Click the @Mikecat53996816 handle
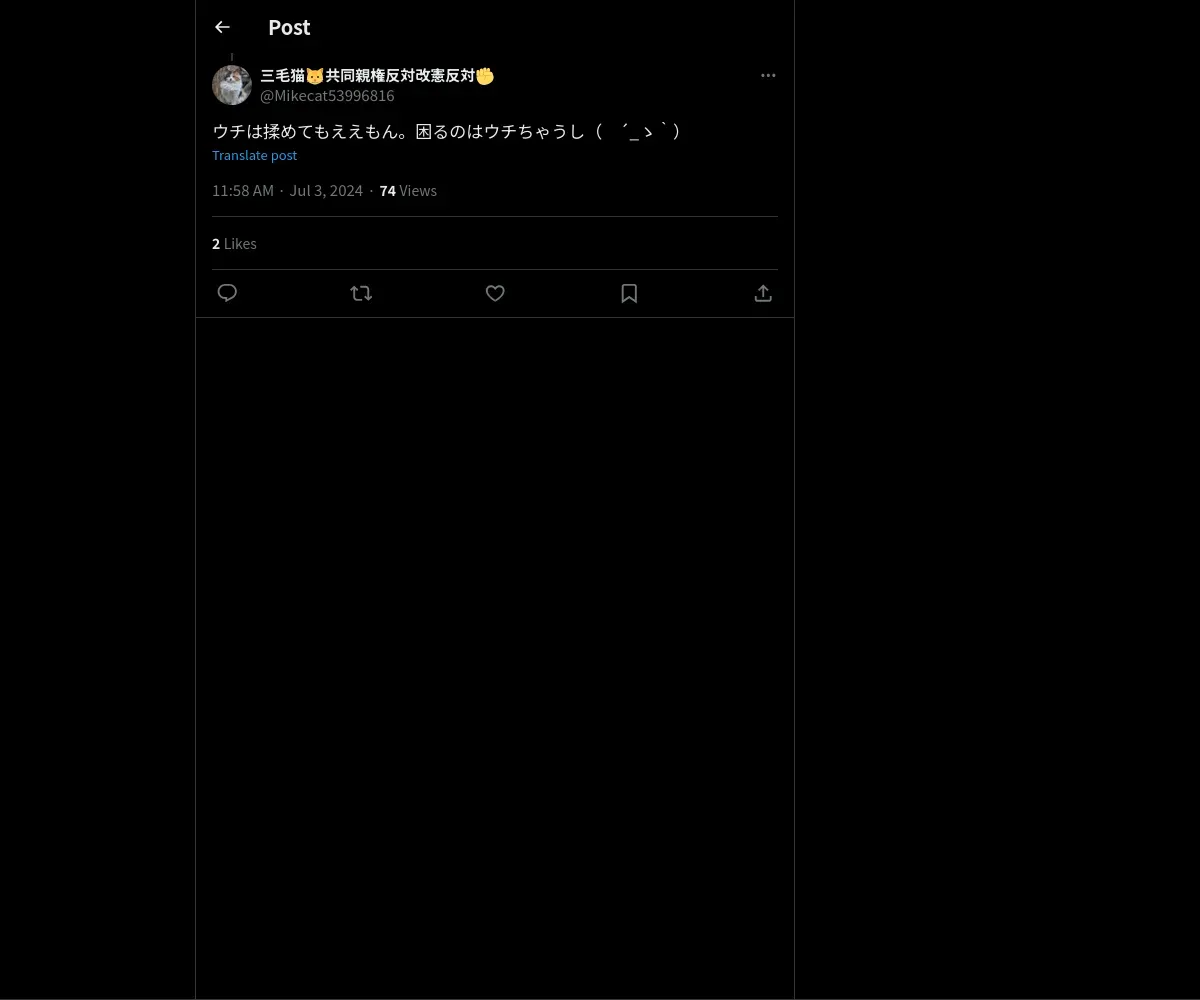Image resolution: width=1200 pixels, height=1000 pixels. 327,96
